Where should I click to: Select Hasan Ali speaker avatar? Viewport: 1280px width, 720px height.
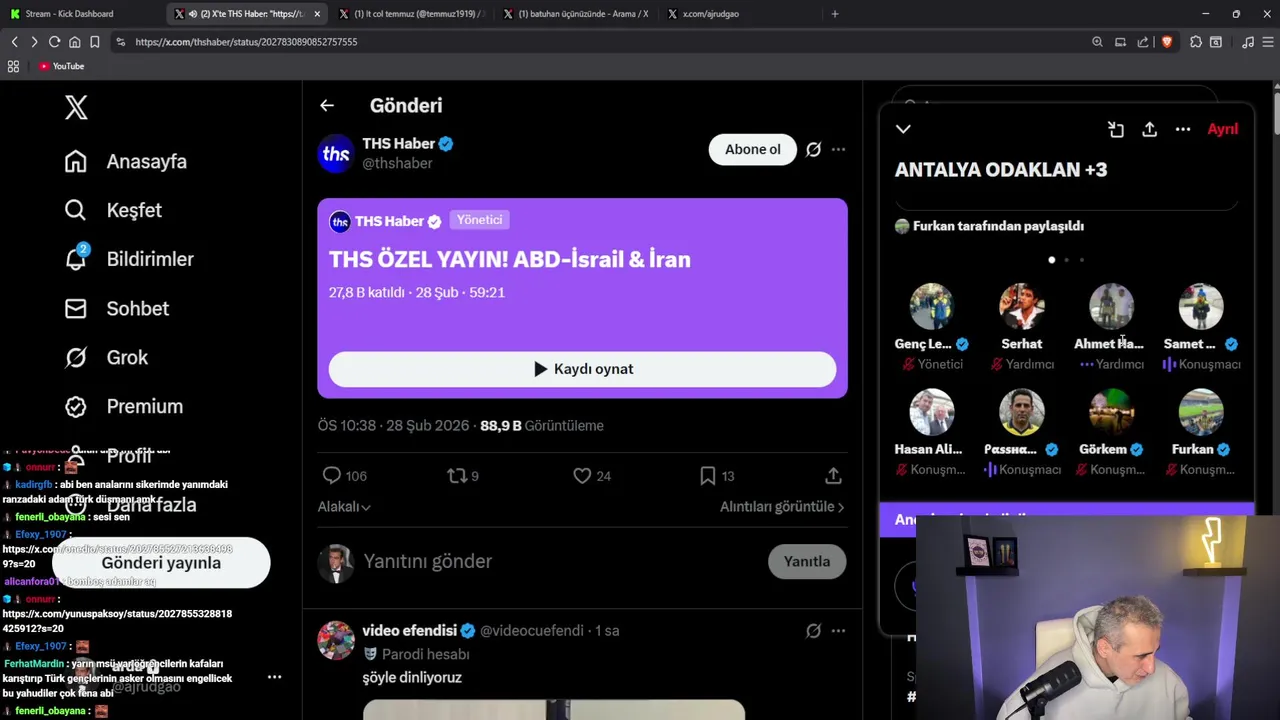point(931,411)
